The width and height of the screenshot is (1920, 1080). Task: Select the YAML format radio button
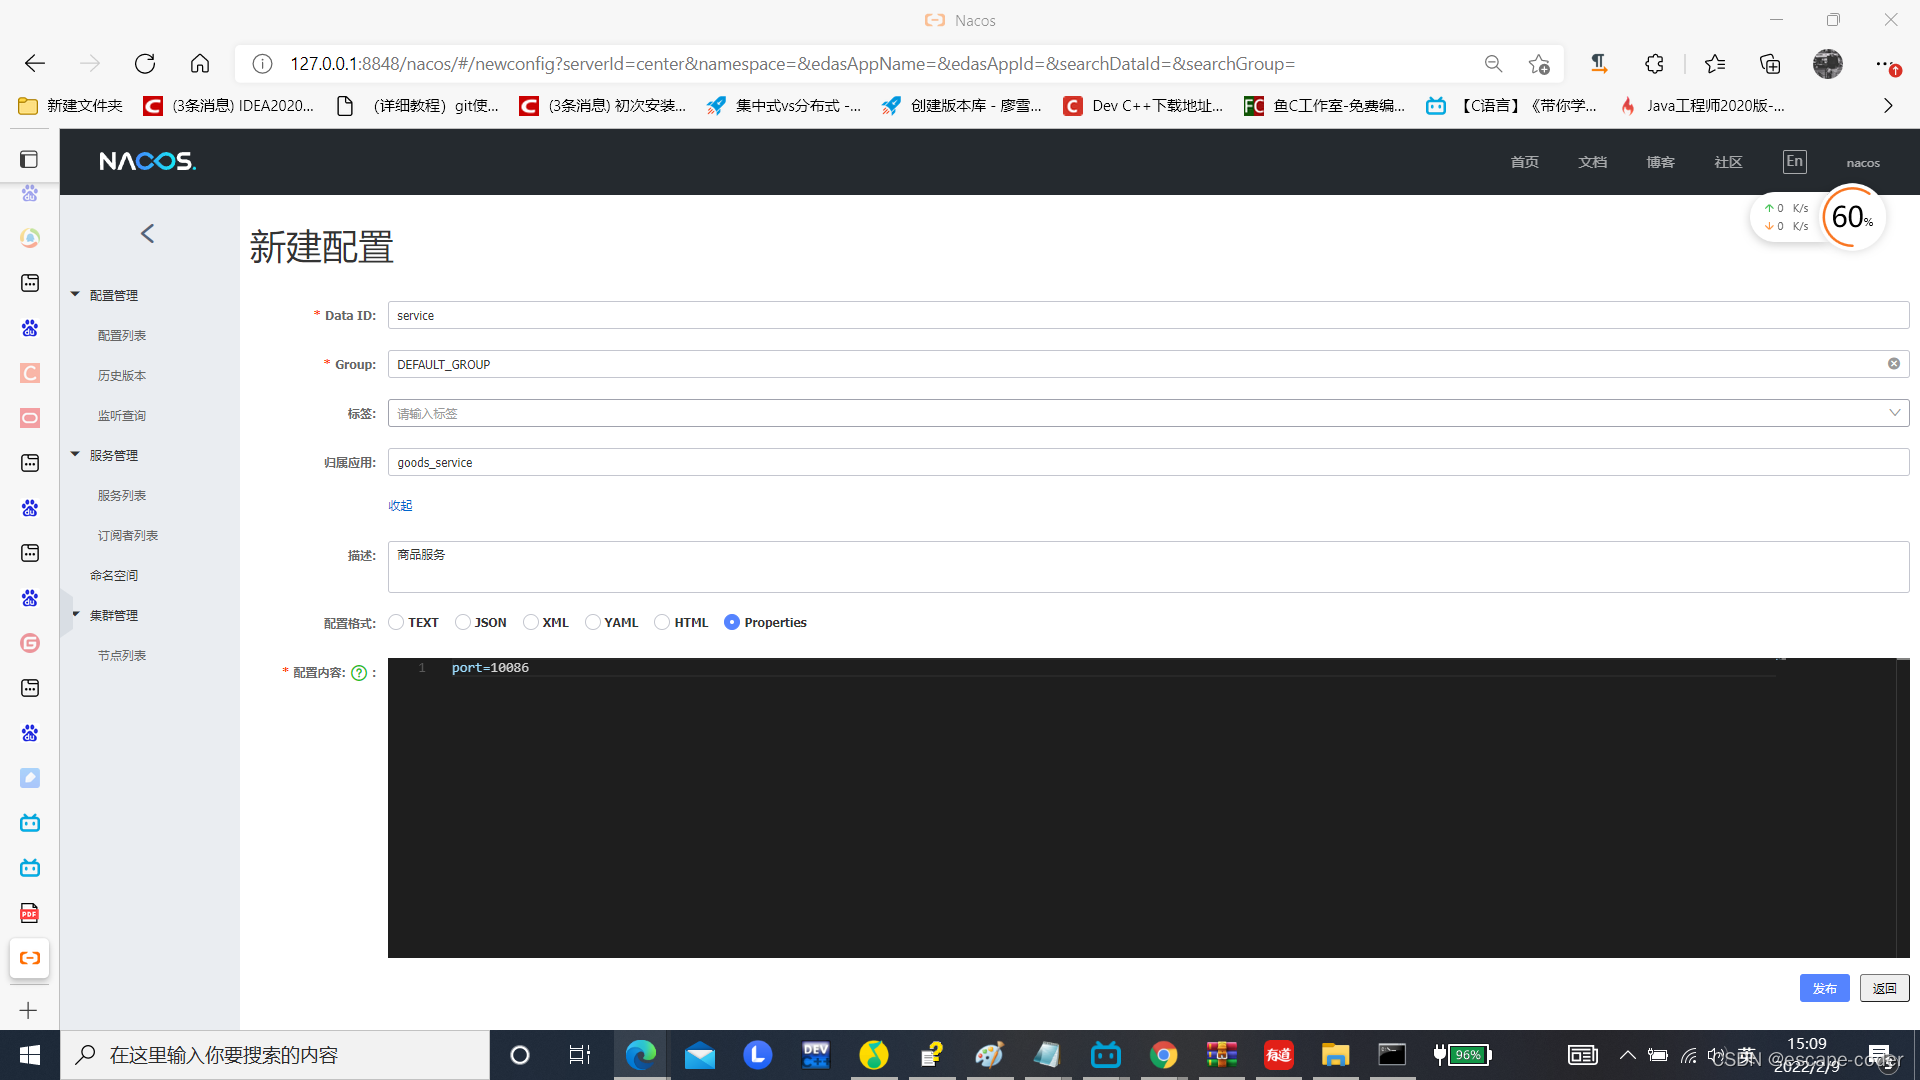pyautogui.click(x=593, y=623)
